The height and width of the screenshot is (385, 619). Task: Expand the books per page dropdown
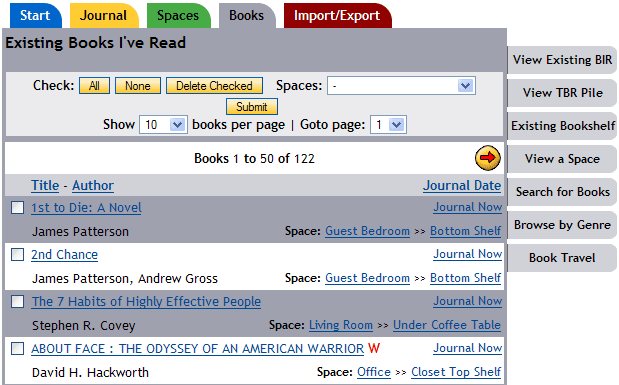(x=163, y=125)
